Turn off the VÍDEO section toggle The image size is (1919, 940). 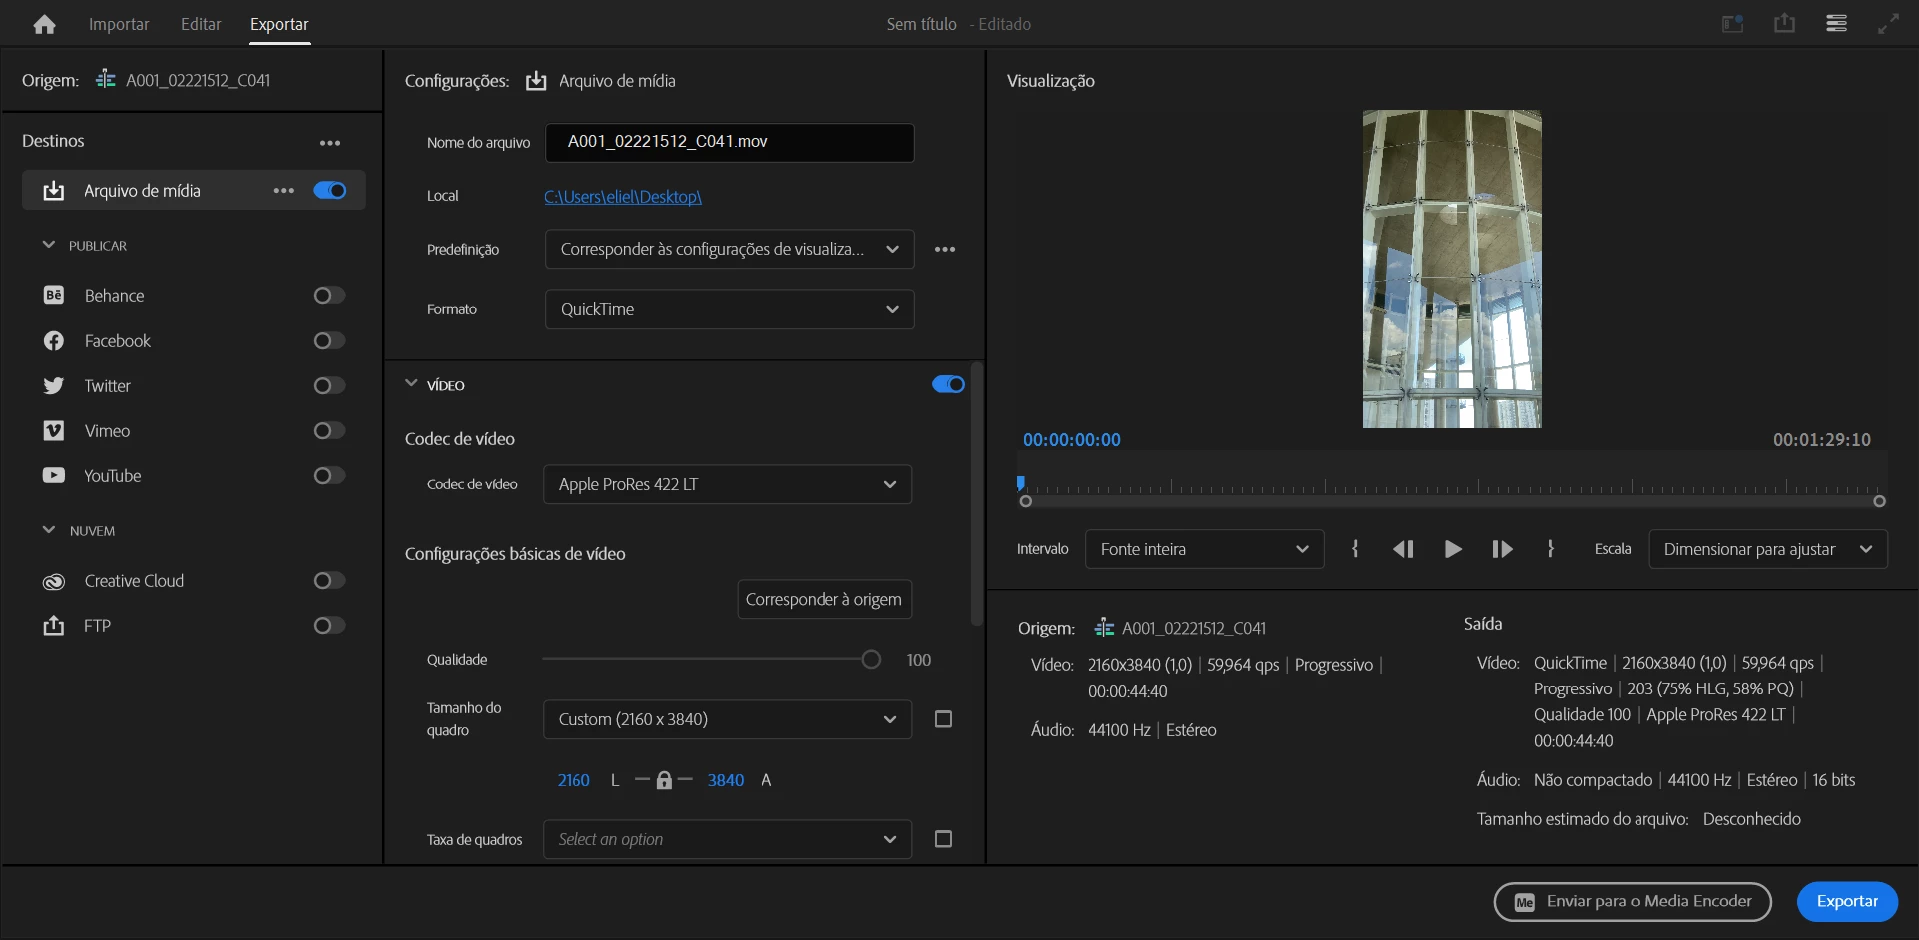click(x=948, y=384)
